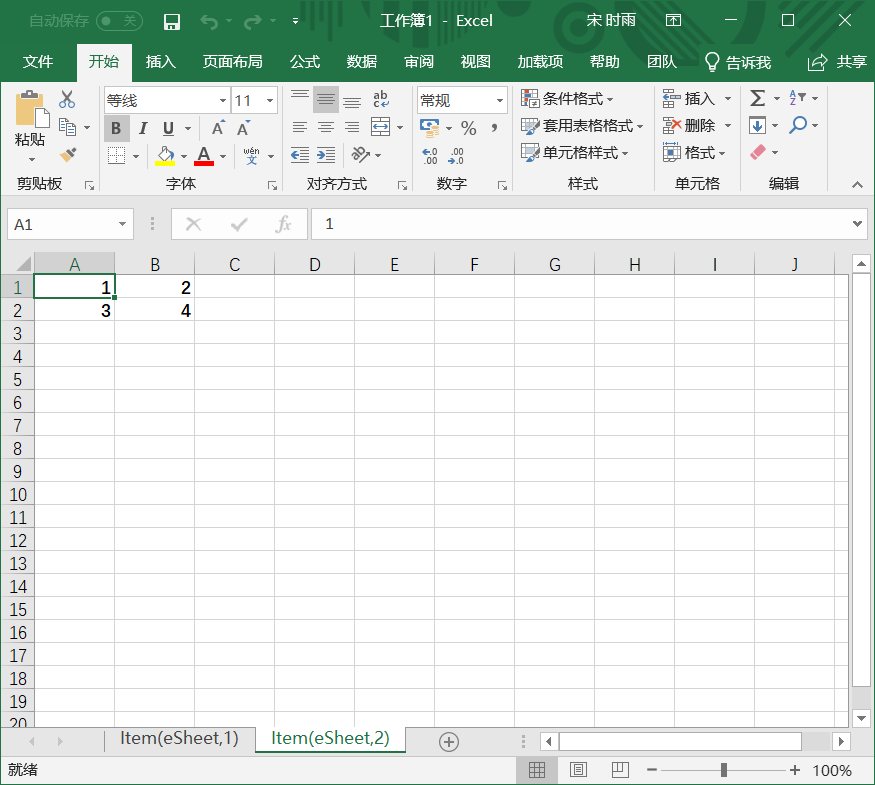Toggle Bold formatting button

tap(116, 128)
